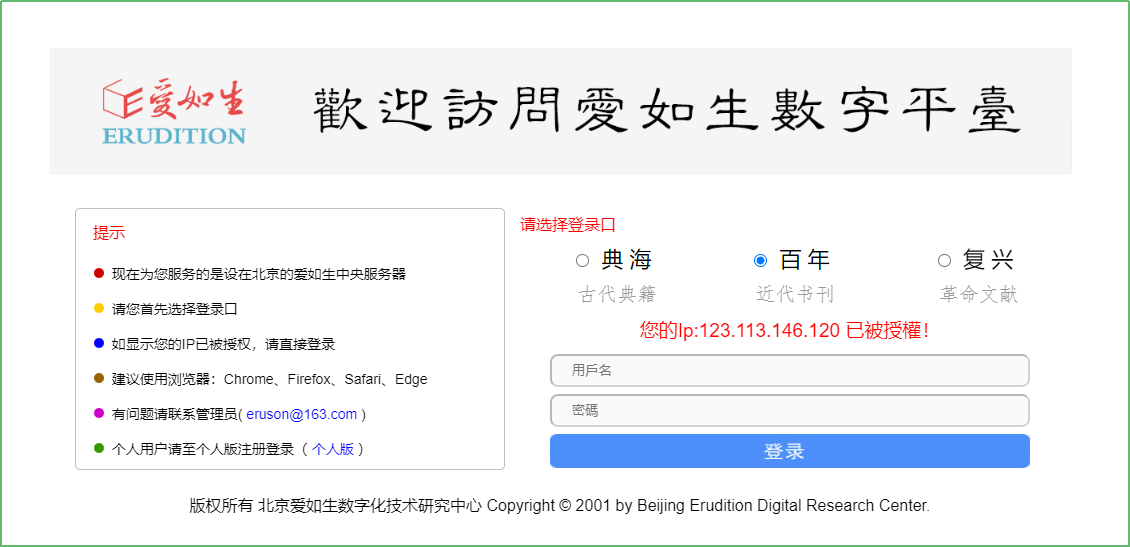Open the 个人版 personal edition link
This screenshot has height=547, width=1130.
[x=333, y=449]
